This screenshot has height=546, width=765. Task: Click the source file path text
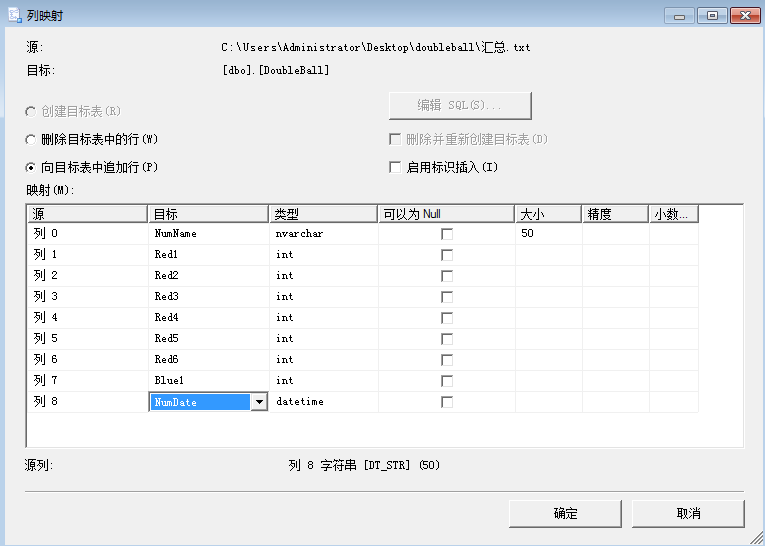376,47
